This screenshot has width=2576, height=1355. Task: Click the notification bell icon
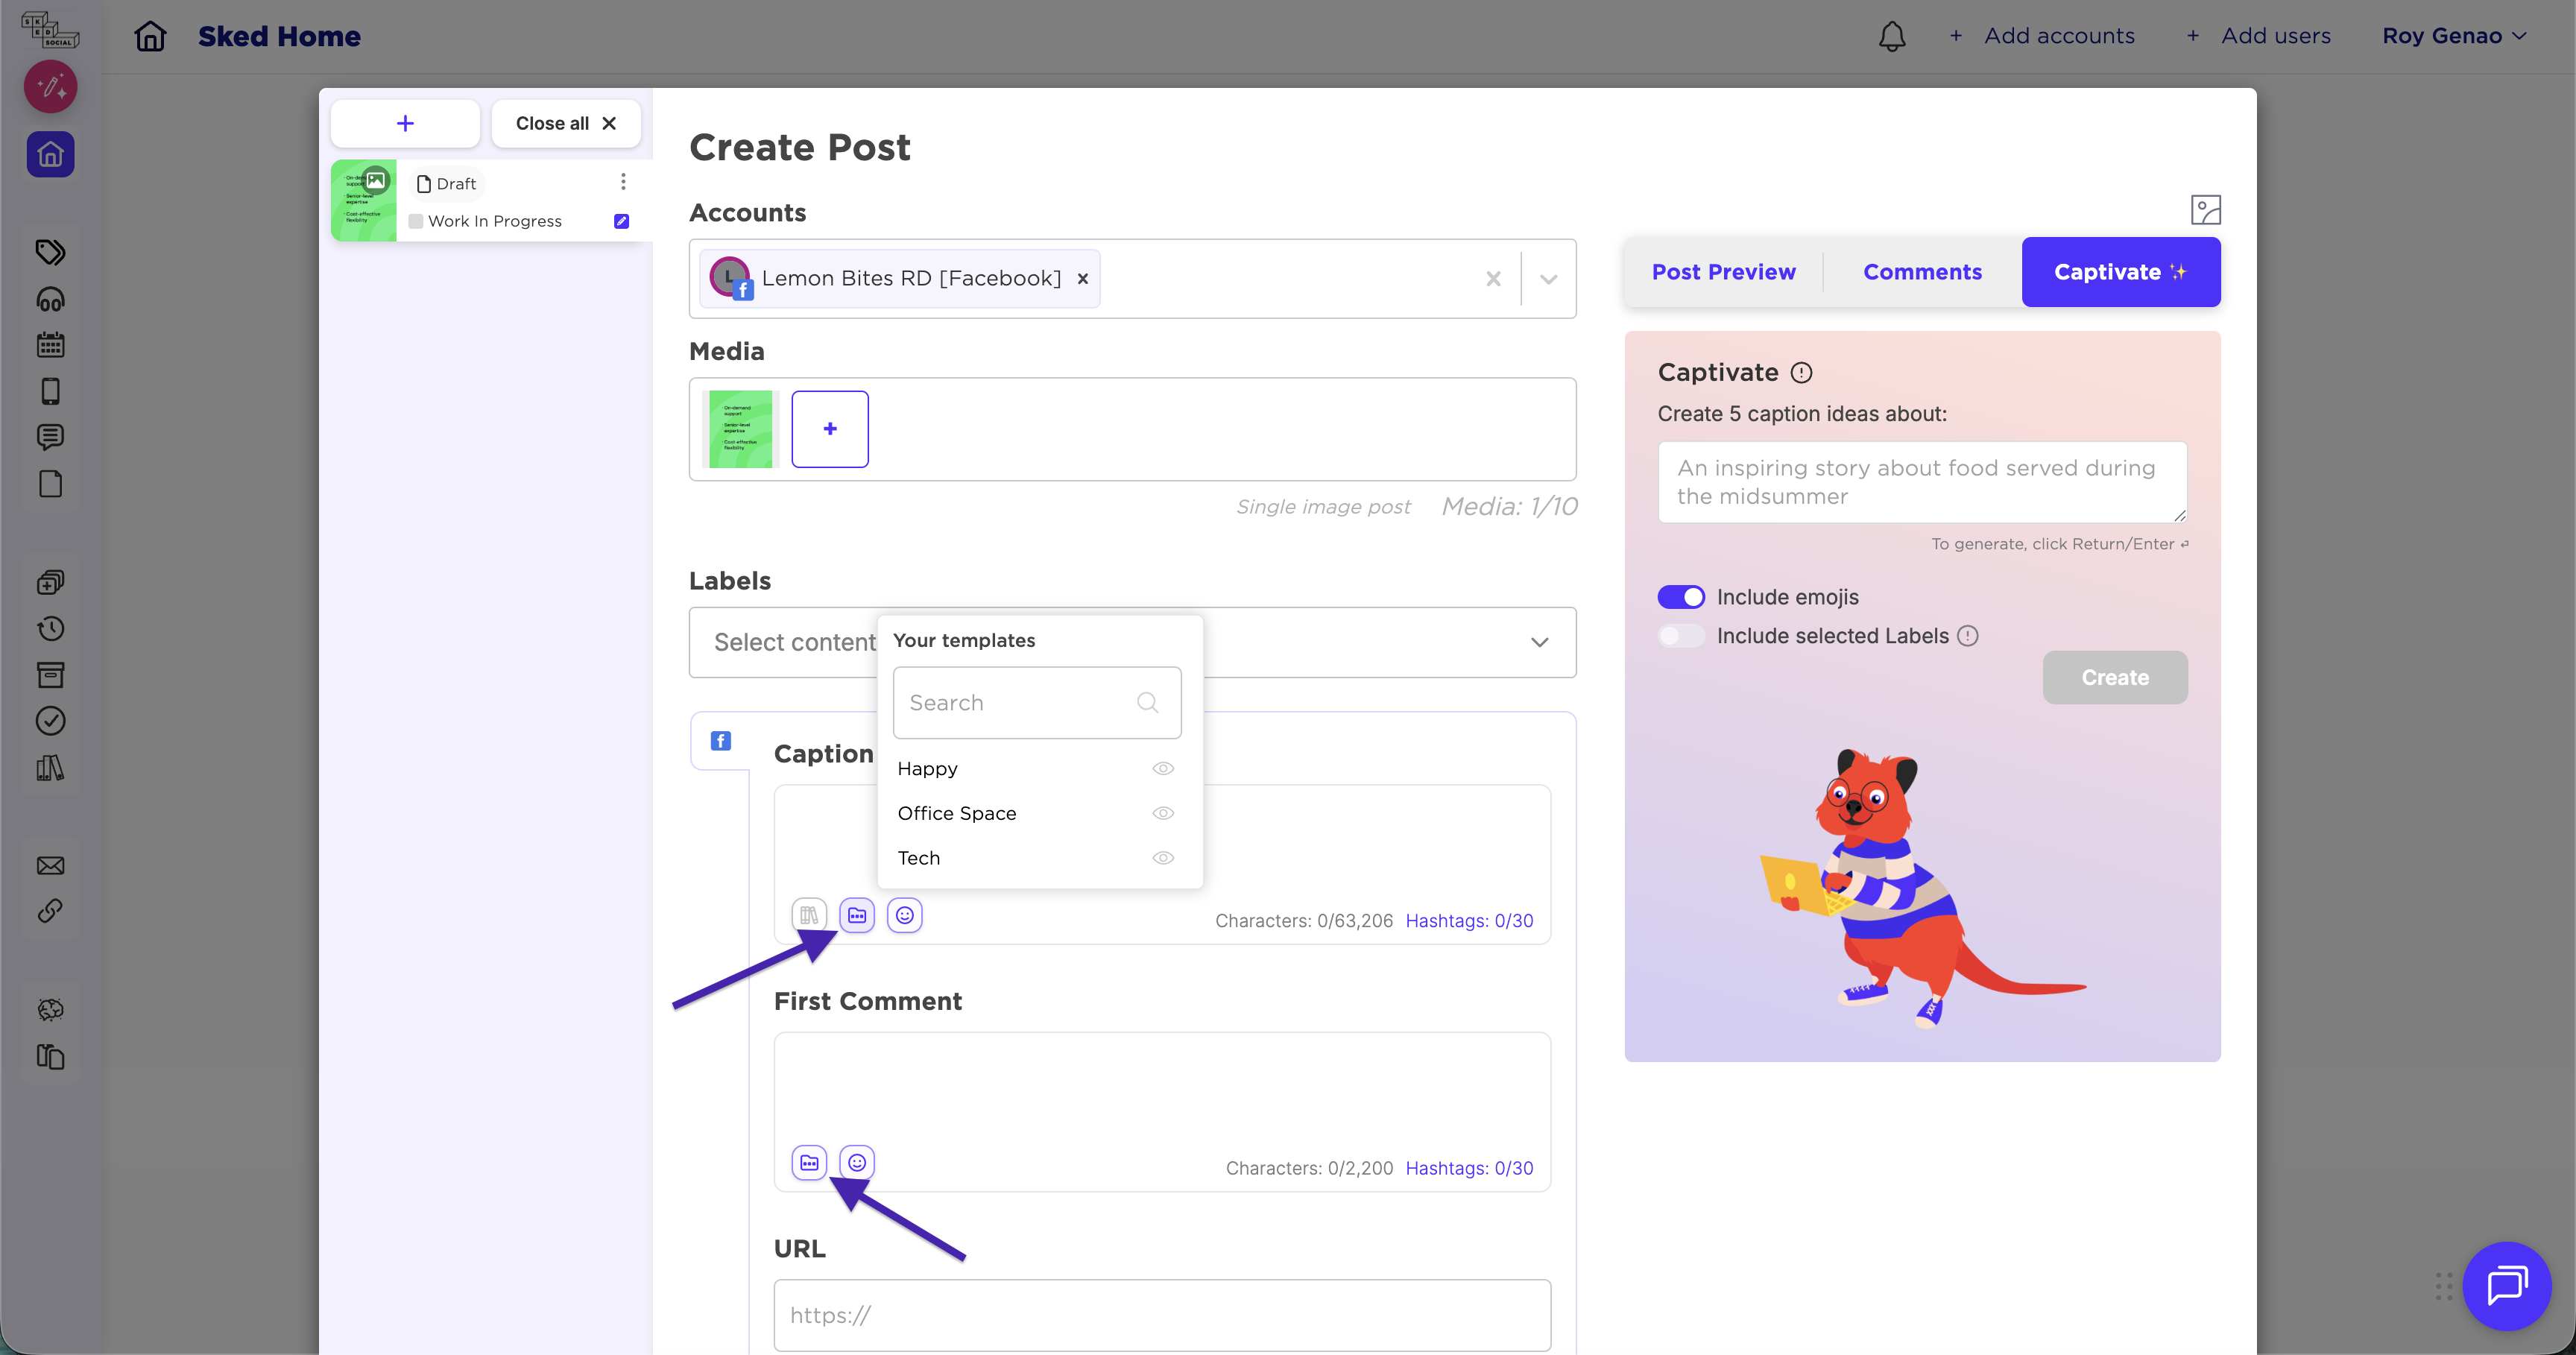(x=1891, y=36)
